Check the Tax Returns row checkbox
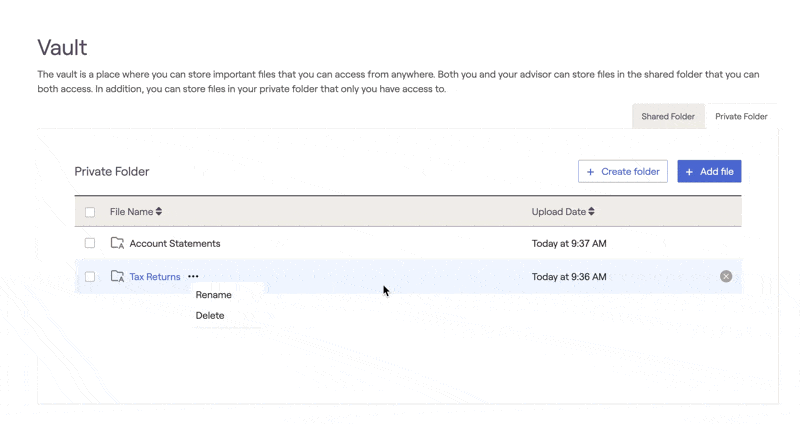Image resolution: width=800 pixels, height=424 pixels. (90, 277)
